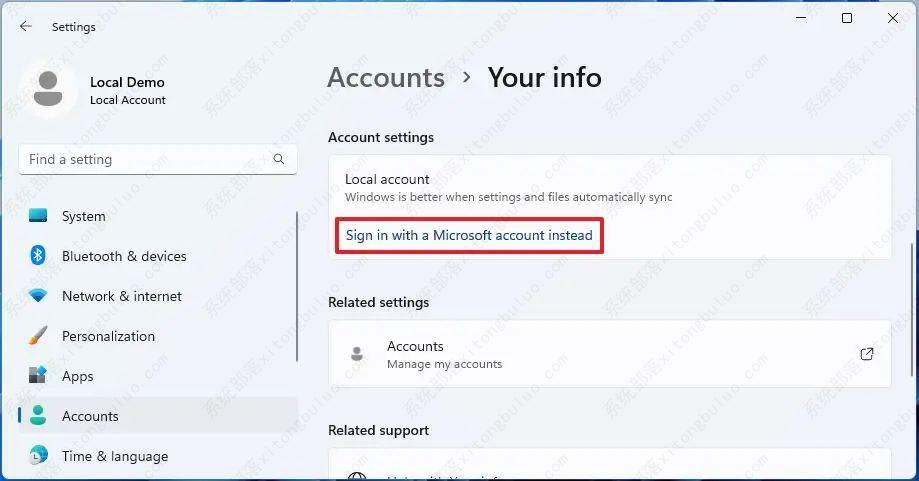Image resolution: width=919 pixels, height=481 pixels.
Task: Open Bluetooth & devices settings page
Action: [124, 256]
